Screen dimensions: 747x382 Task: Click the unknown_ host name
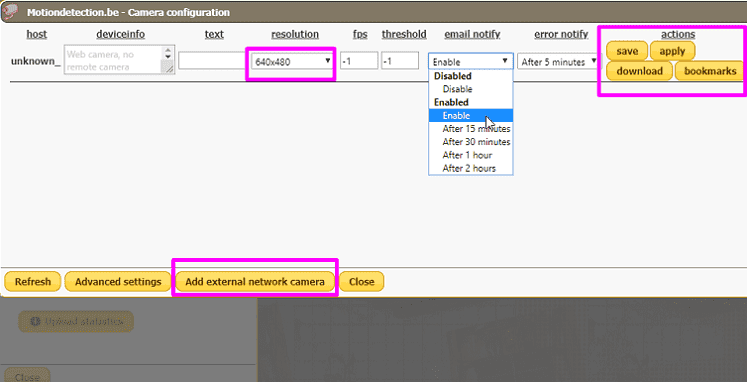tap(36, 62)
